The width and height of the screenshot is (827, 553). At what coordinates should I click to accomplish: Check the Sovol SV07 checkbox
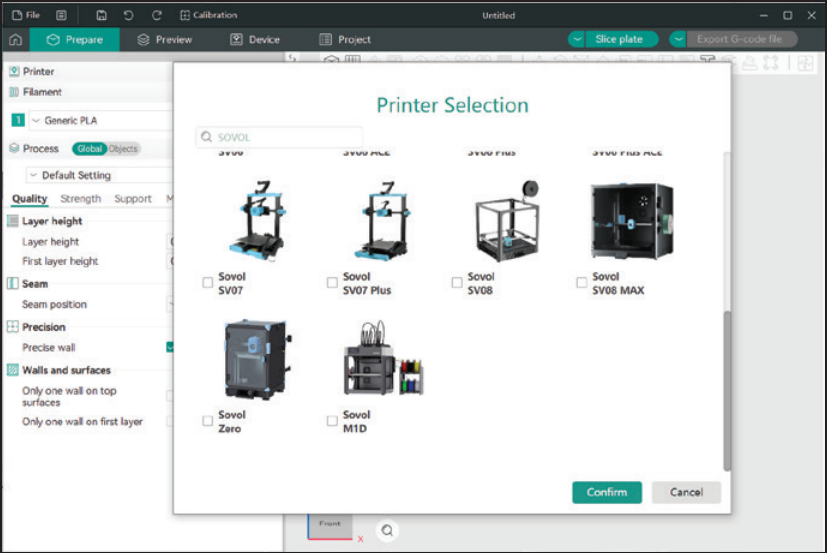pos(208,283)
